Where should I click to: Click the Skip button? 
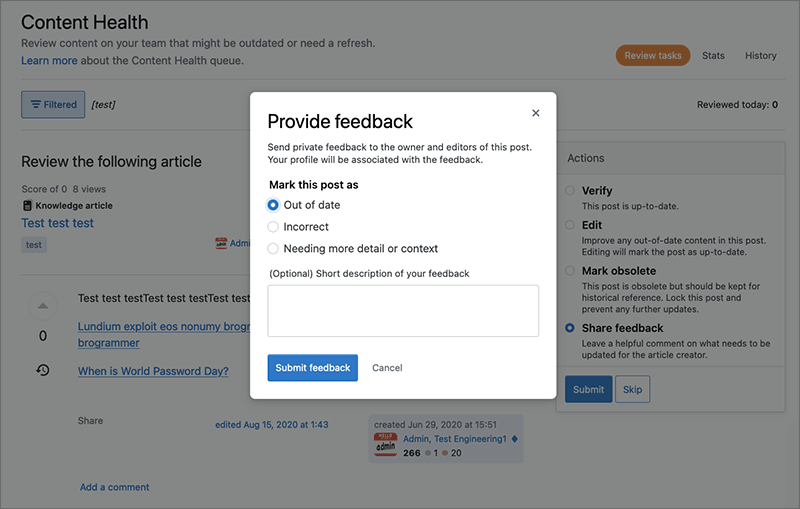point(633,390)
